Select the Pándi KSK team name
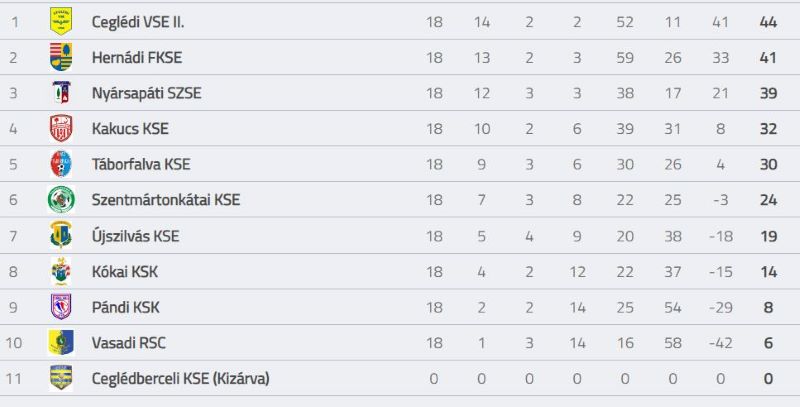This screenshot has width=800, height=407. coord(126,307)
